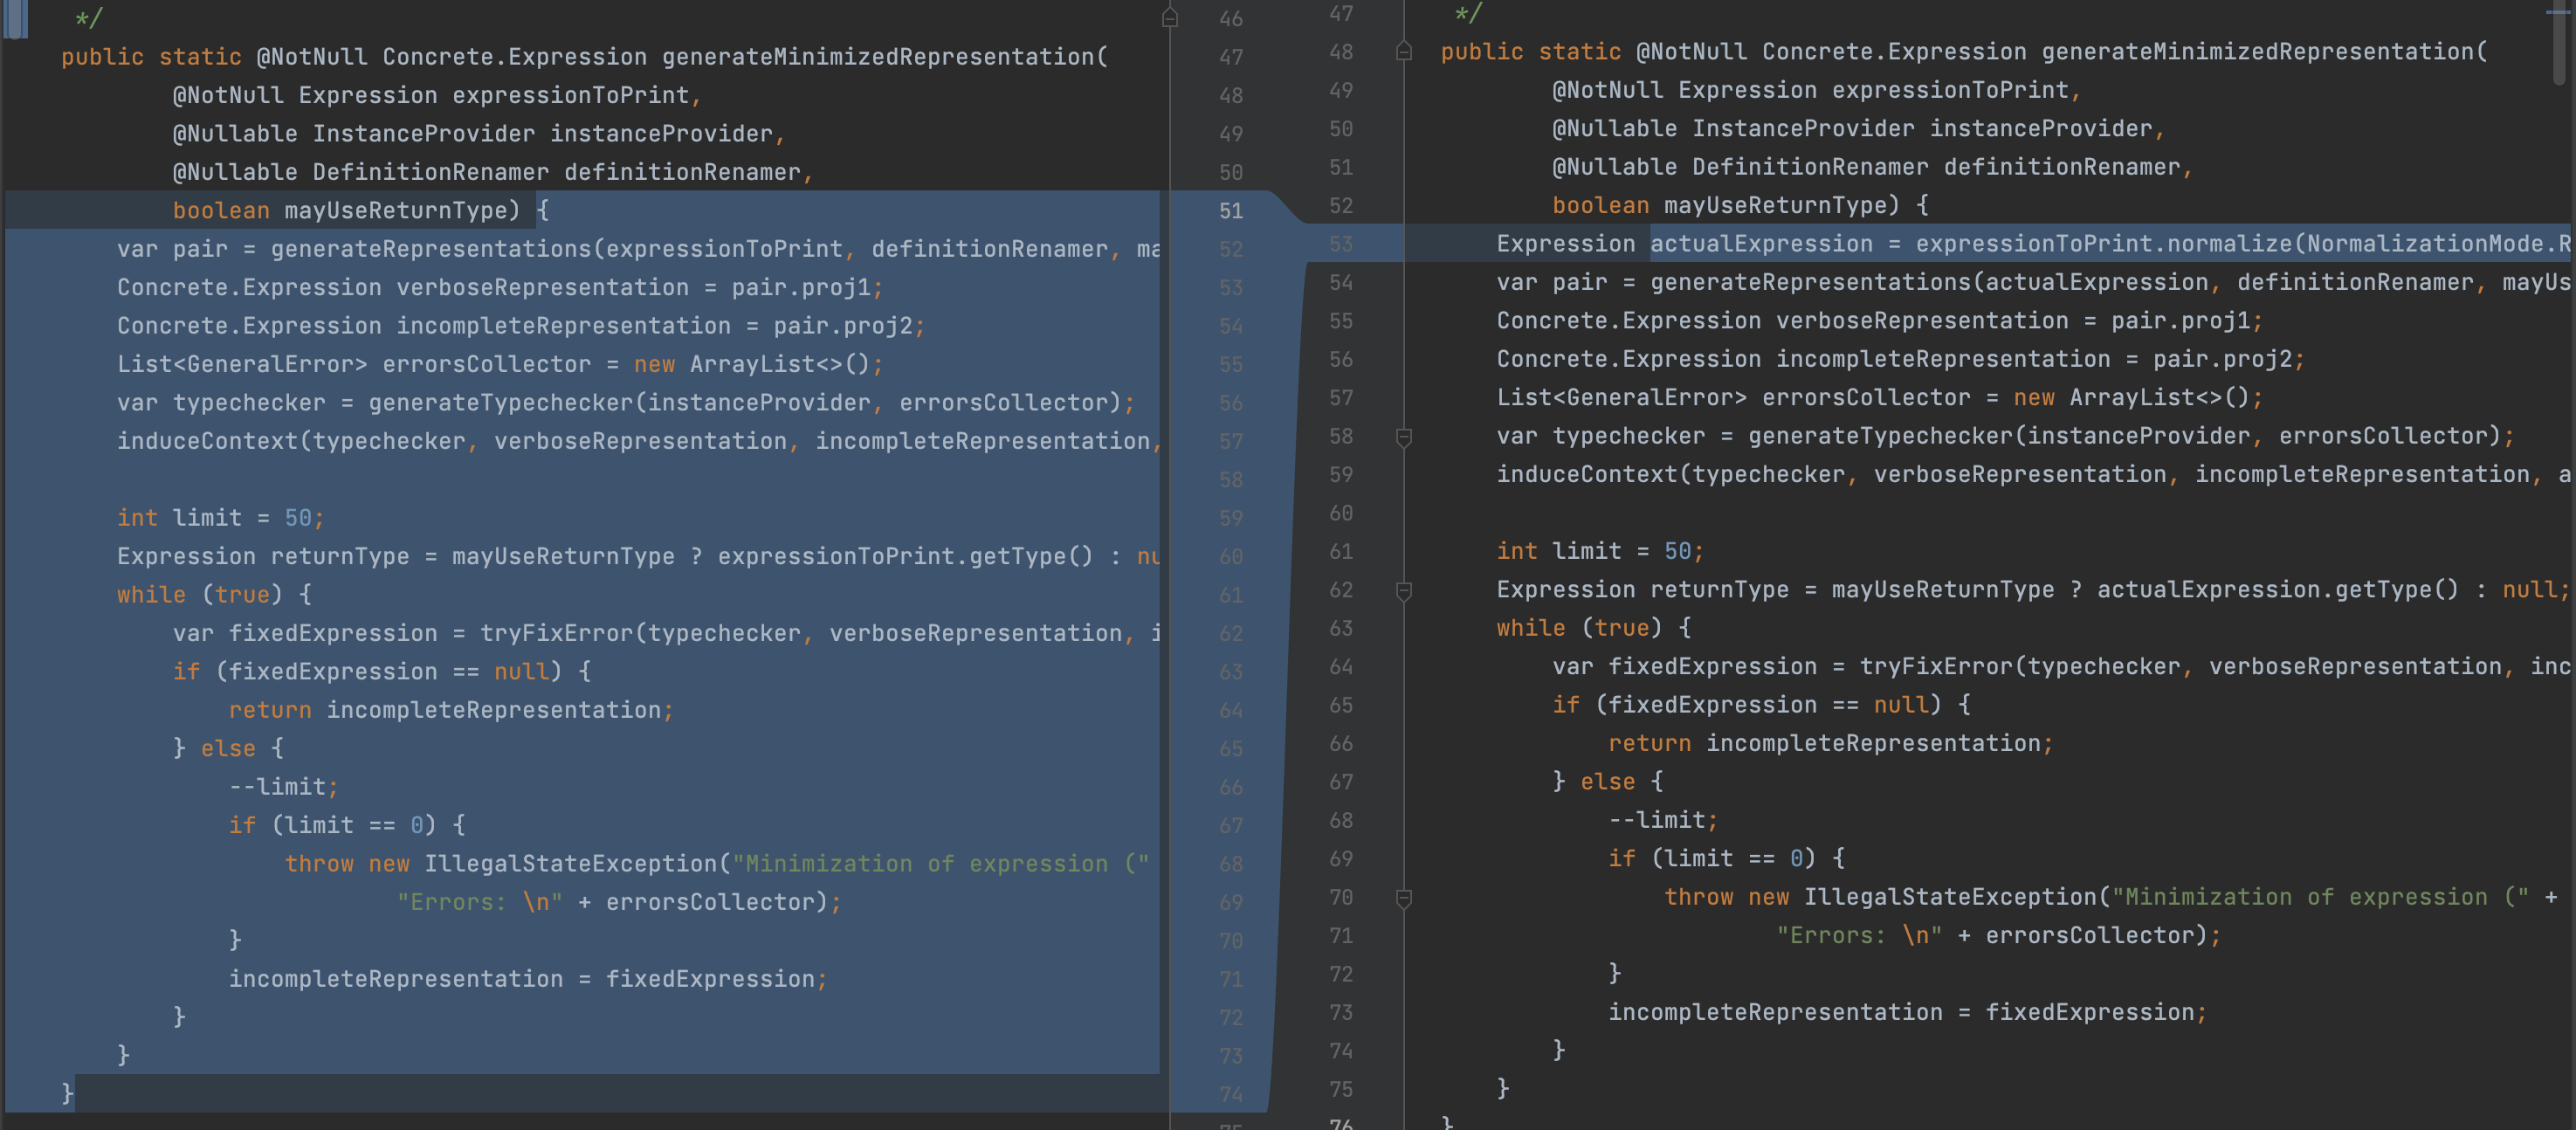Click highlighted line number 51 in middle gutter
2576x1130 pixels.
point(1231,211)
